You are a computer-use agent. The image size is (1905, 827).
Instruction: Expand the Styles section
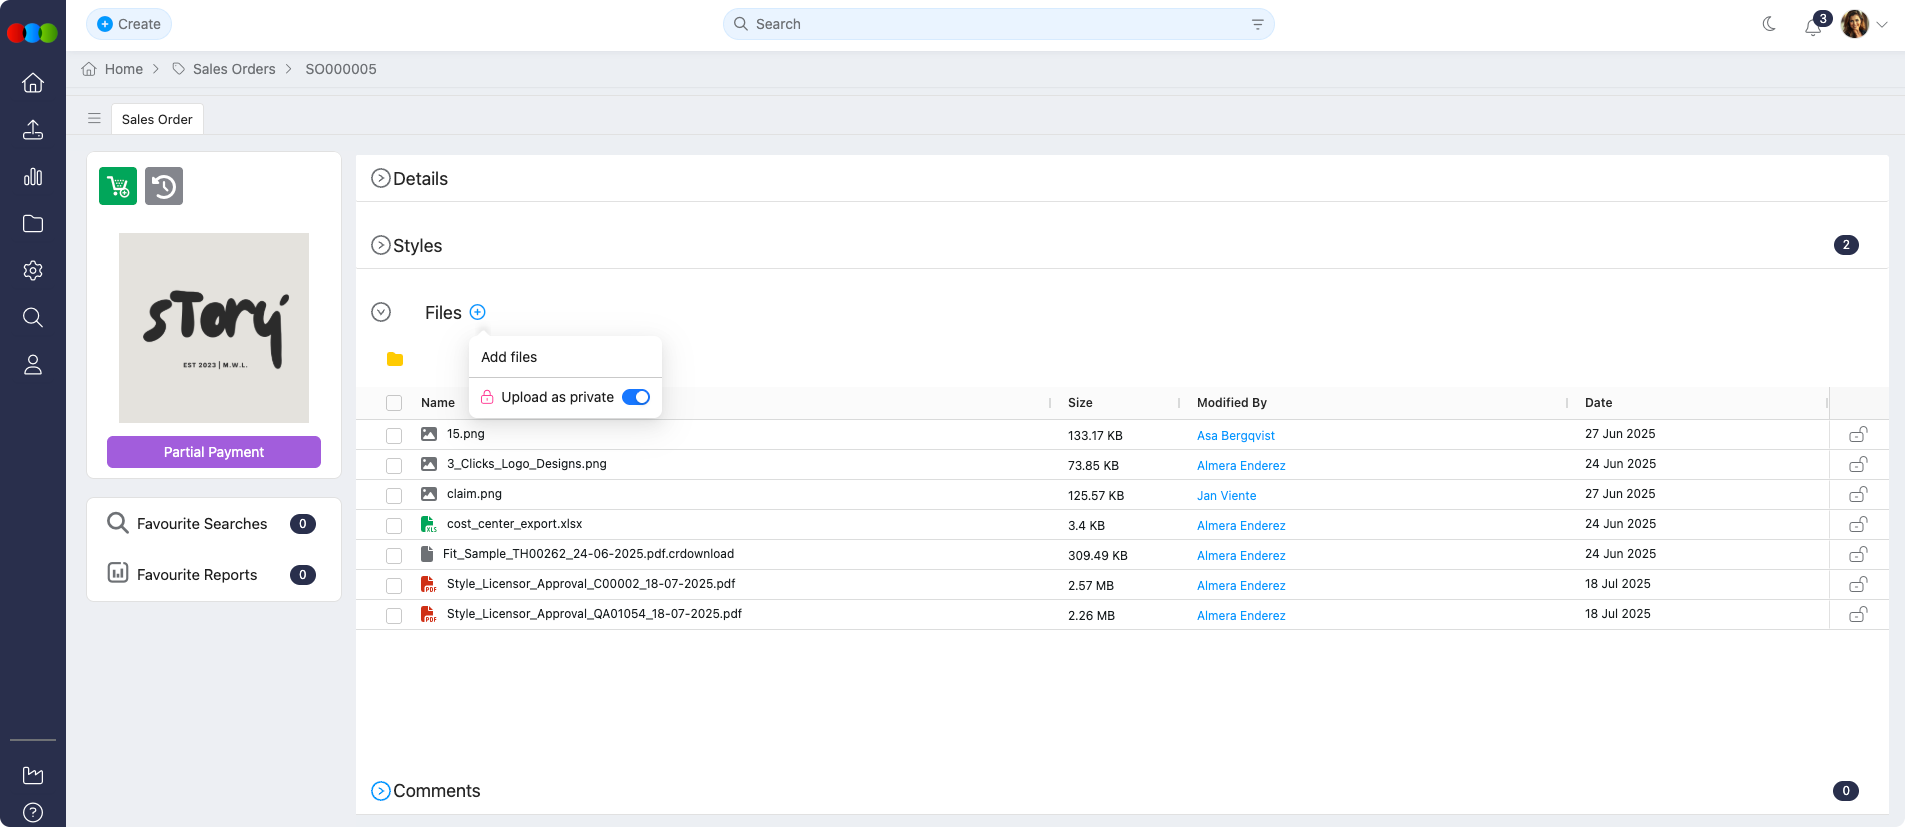tap(381, 245)
